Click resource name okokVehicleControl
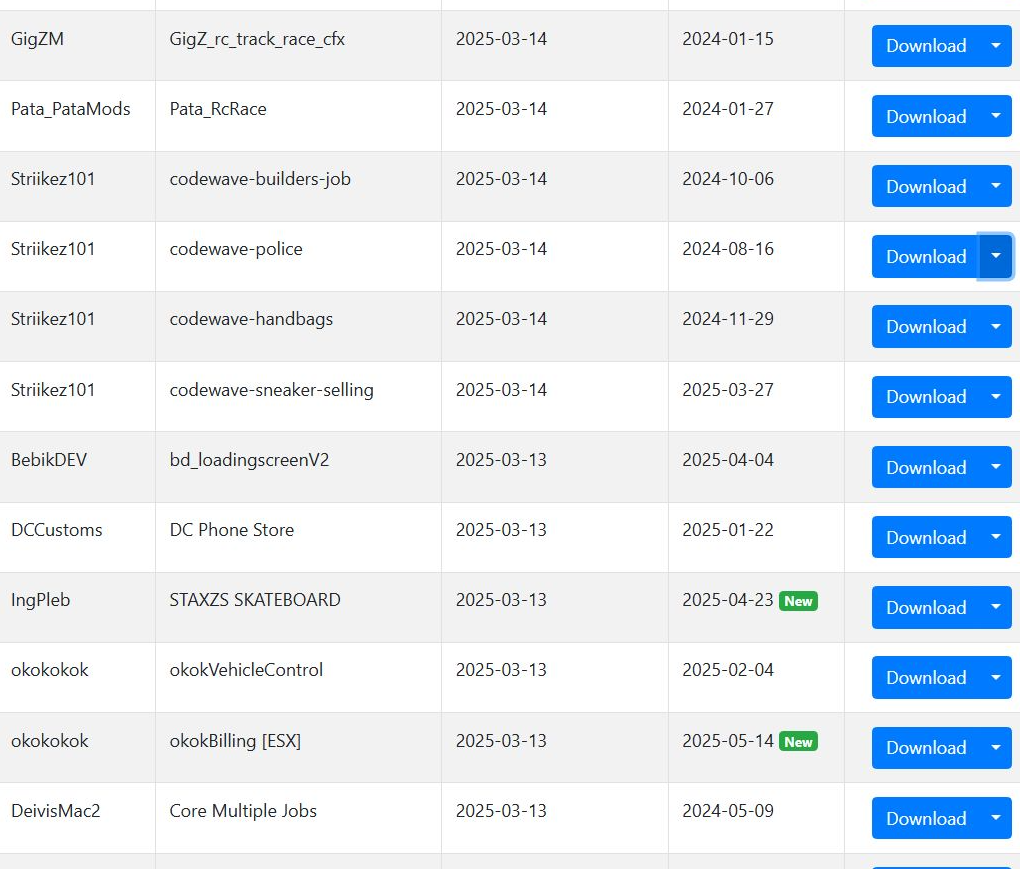Image resolution: width=1020 pixels, height=869 pixels. point(246,670)
